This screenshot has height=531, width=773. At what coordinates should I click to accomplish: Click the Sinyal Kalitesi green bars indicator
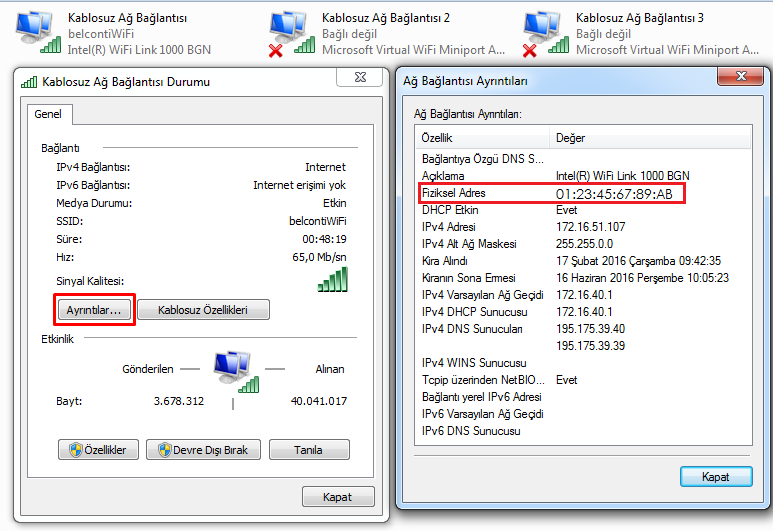(x=332, y=281)
